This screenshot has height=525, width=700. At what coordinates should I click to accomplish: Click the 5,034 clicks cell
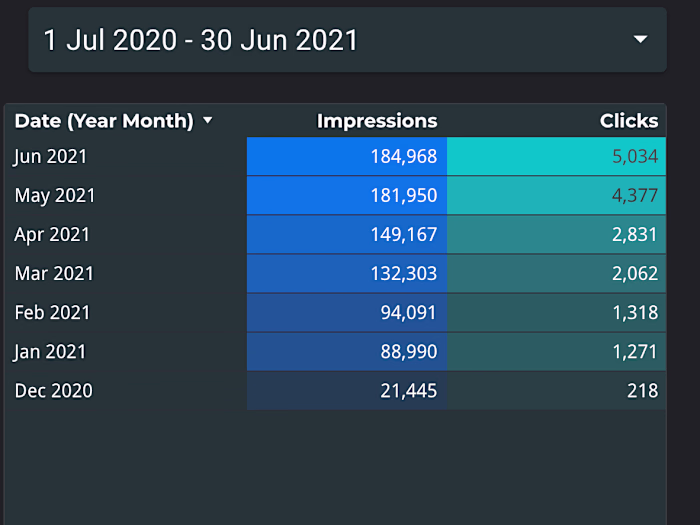[x=557, y=156]
